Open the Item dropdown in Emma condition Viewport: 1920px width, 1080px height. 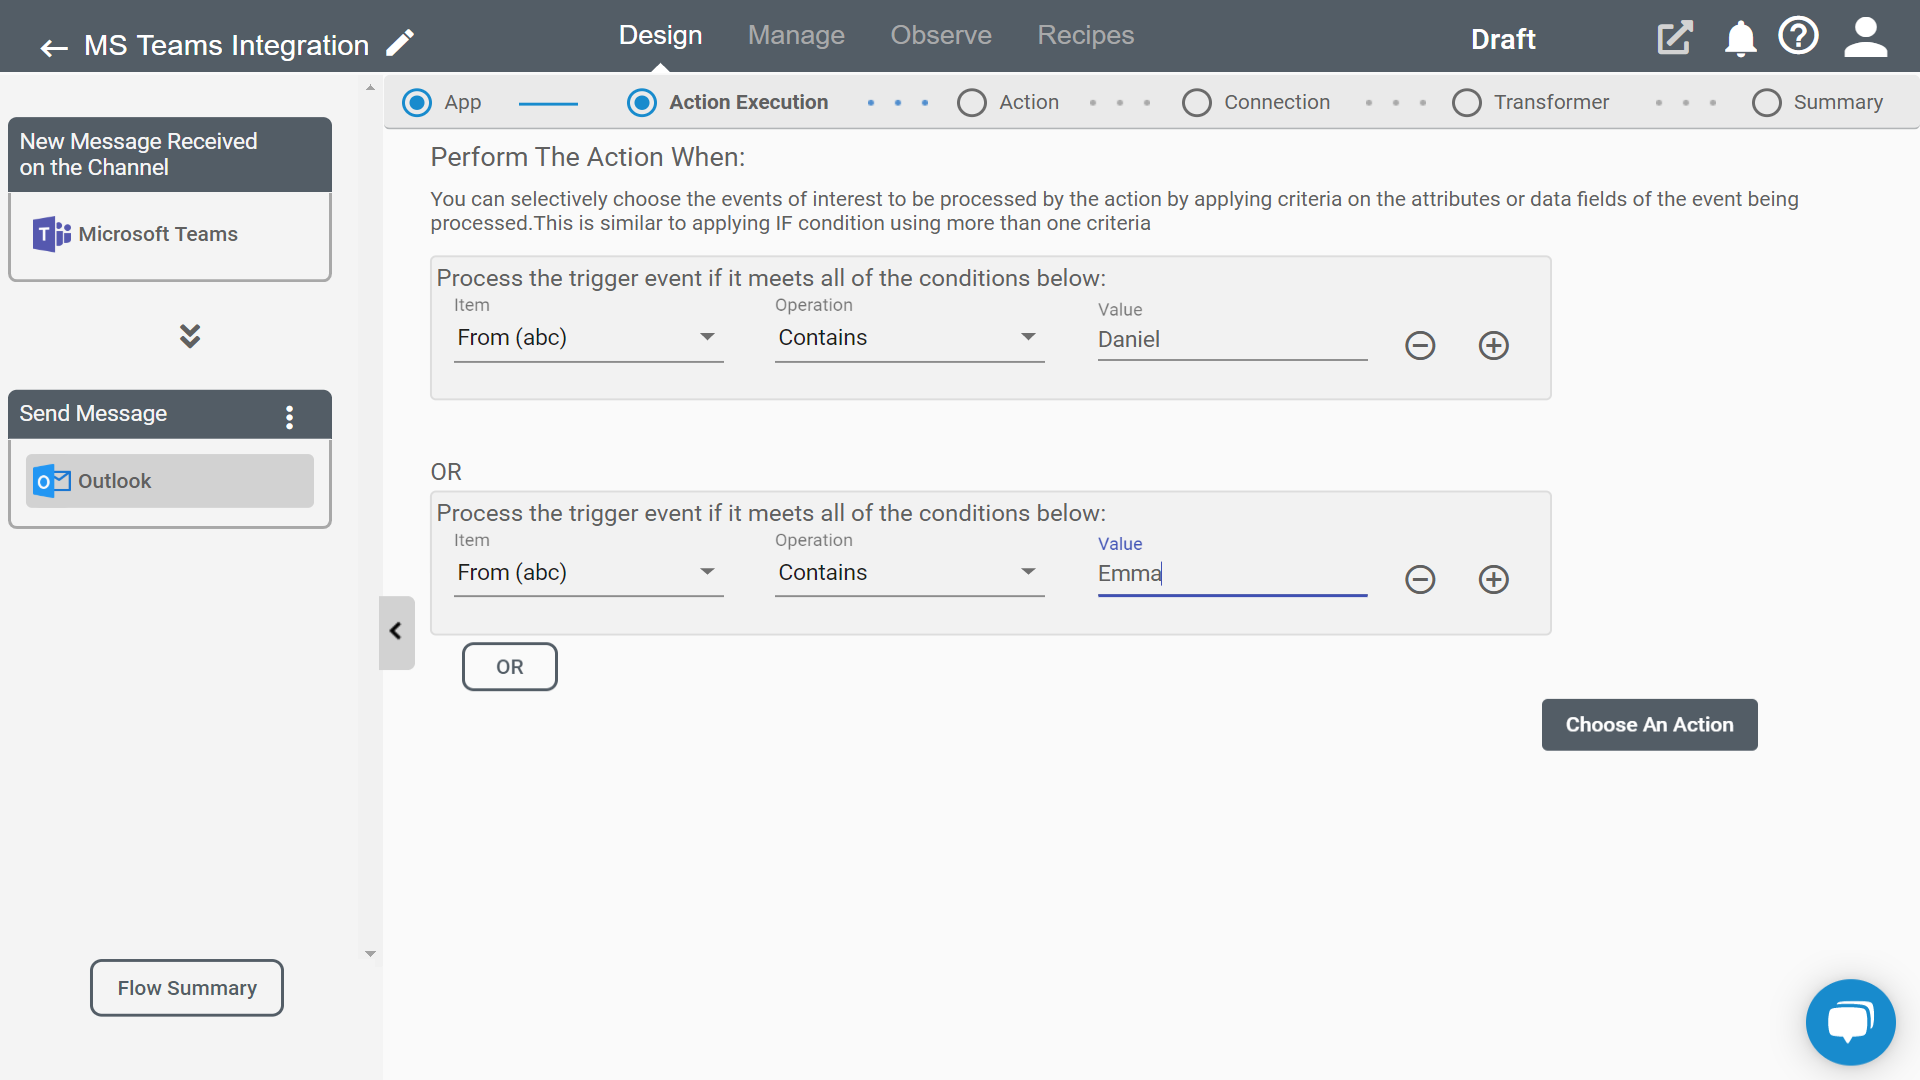[x=588, y=573]
